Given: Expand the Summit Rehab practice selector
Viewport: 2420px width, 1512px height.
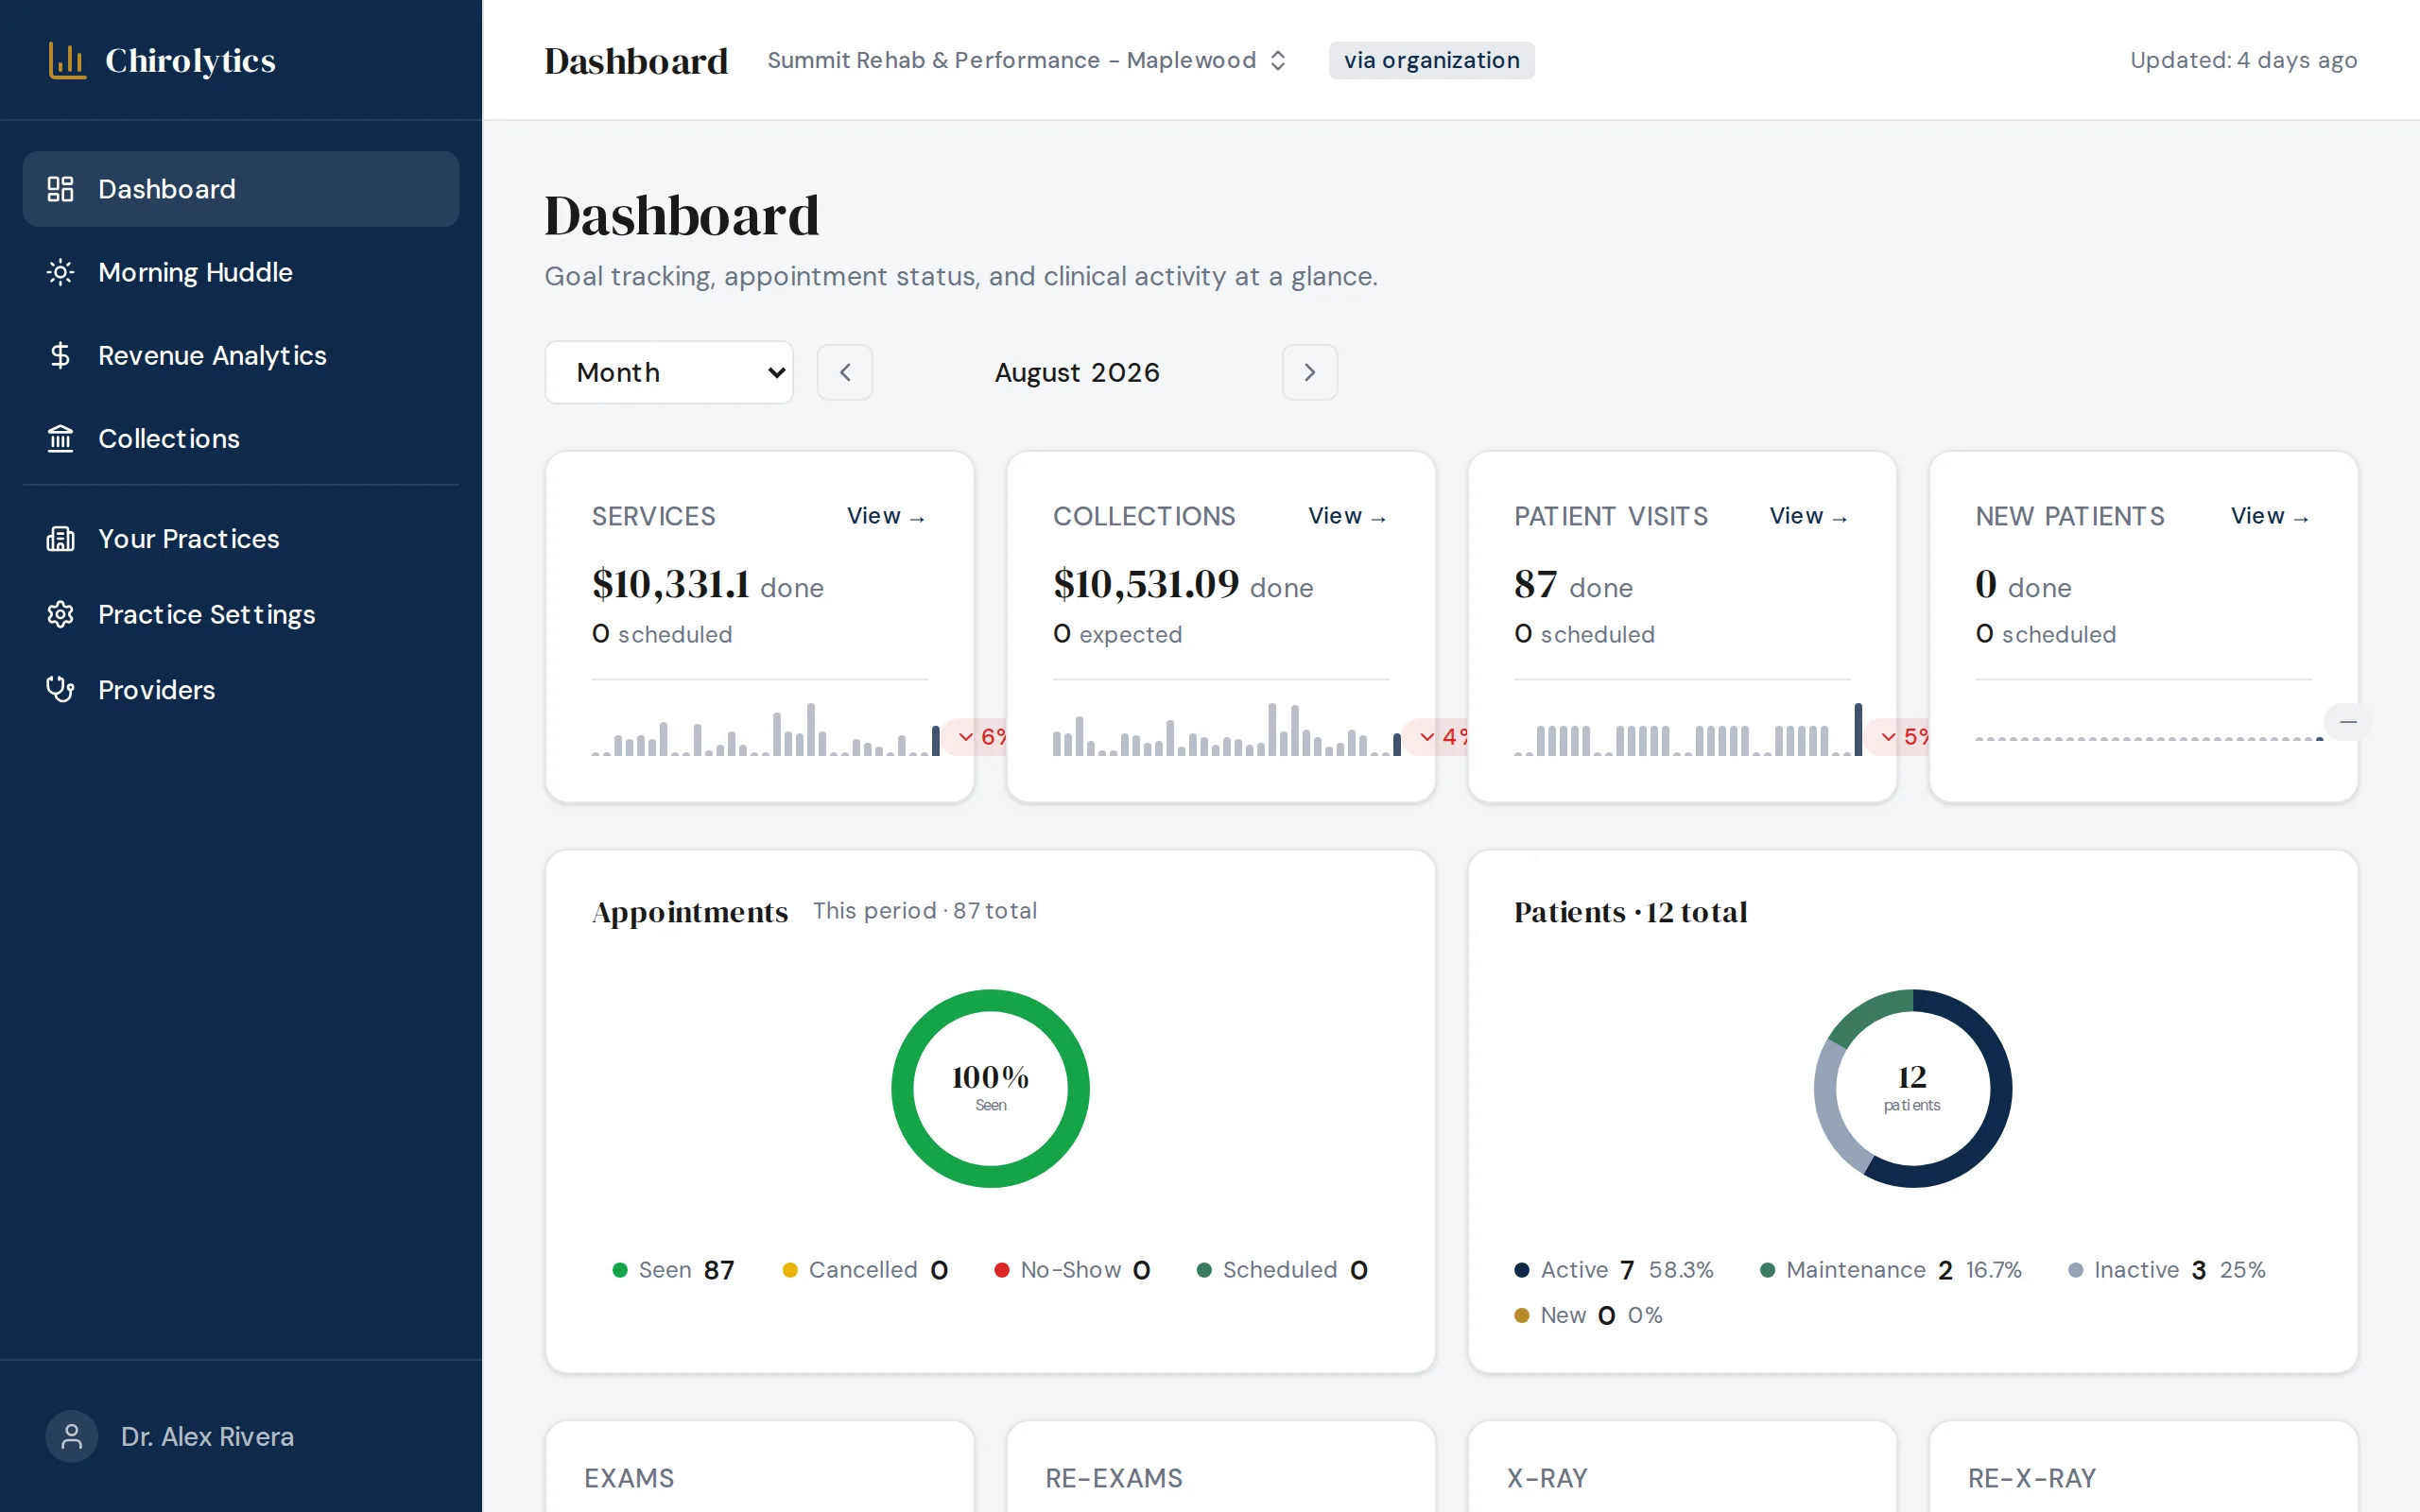Looking at the screenshot, I should (x=1027, y=60).
